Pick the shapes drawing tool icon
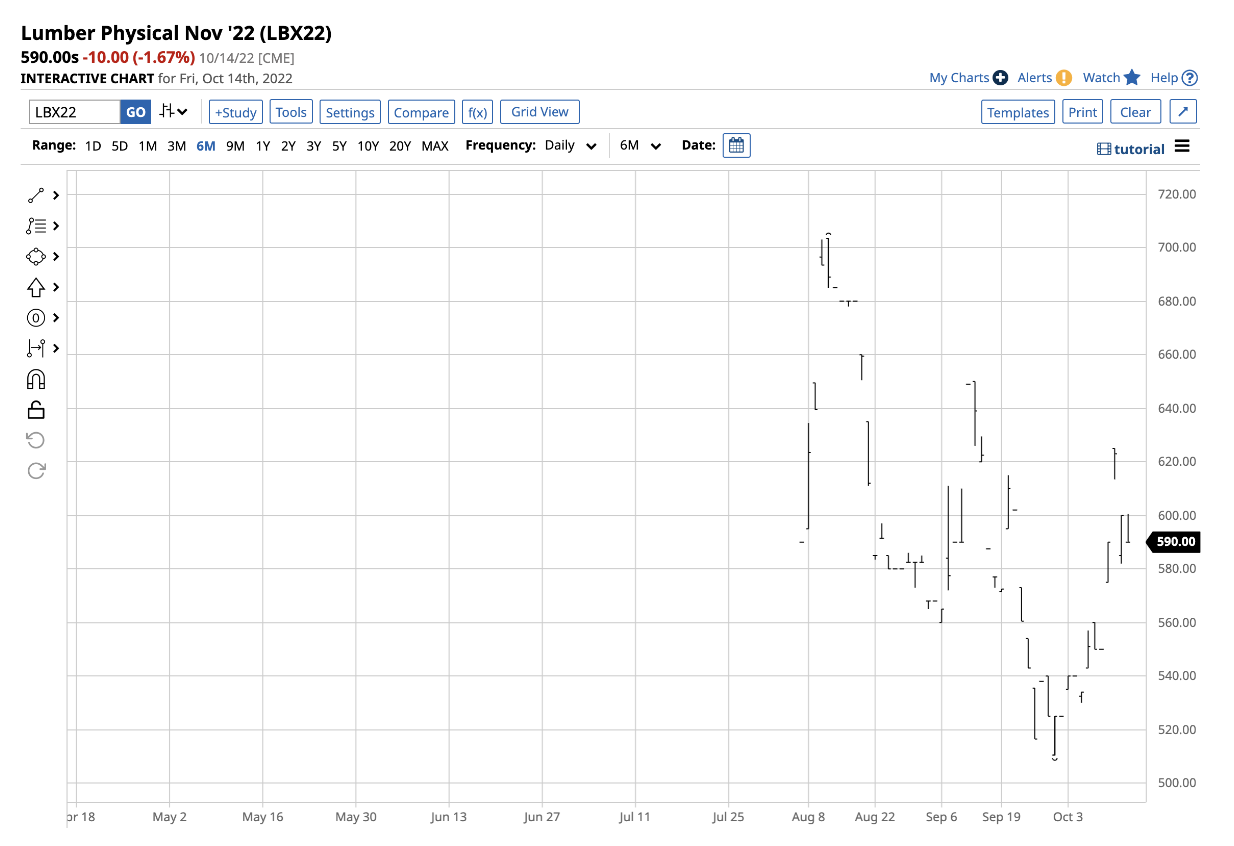This screenshot has width=1234, height=846. (36, 256)
